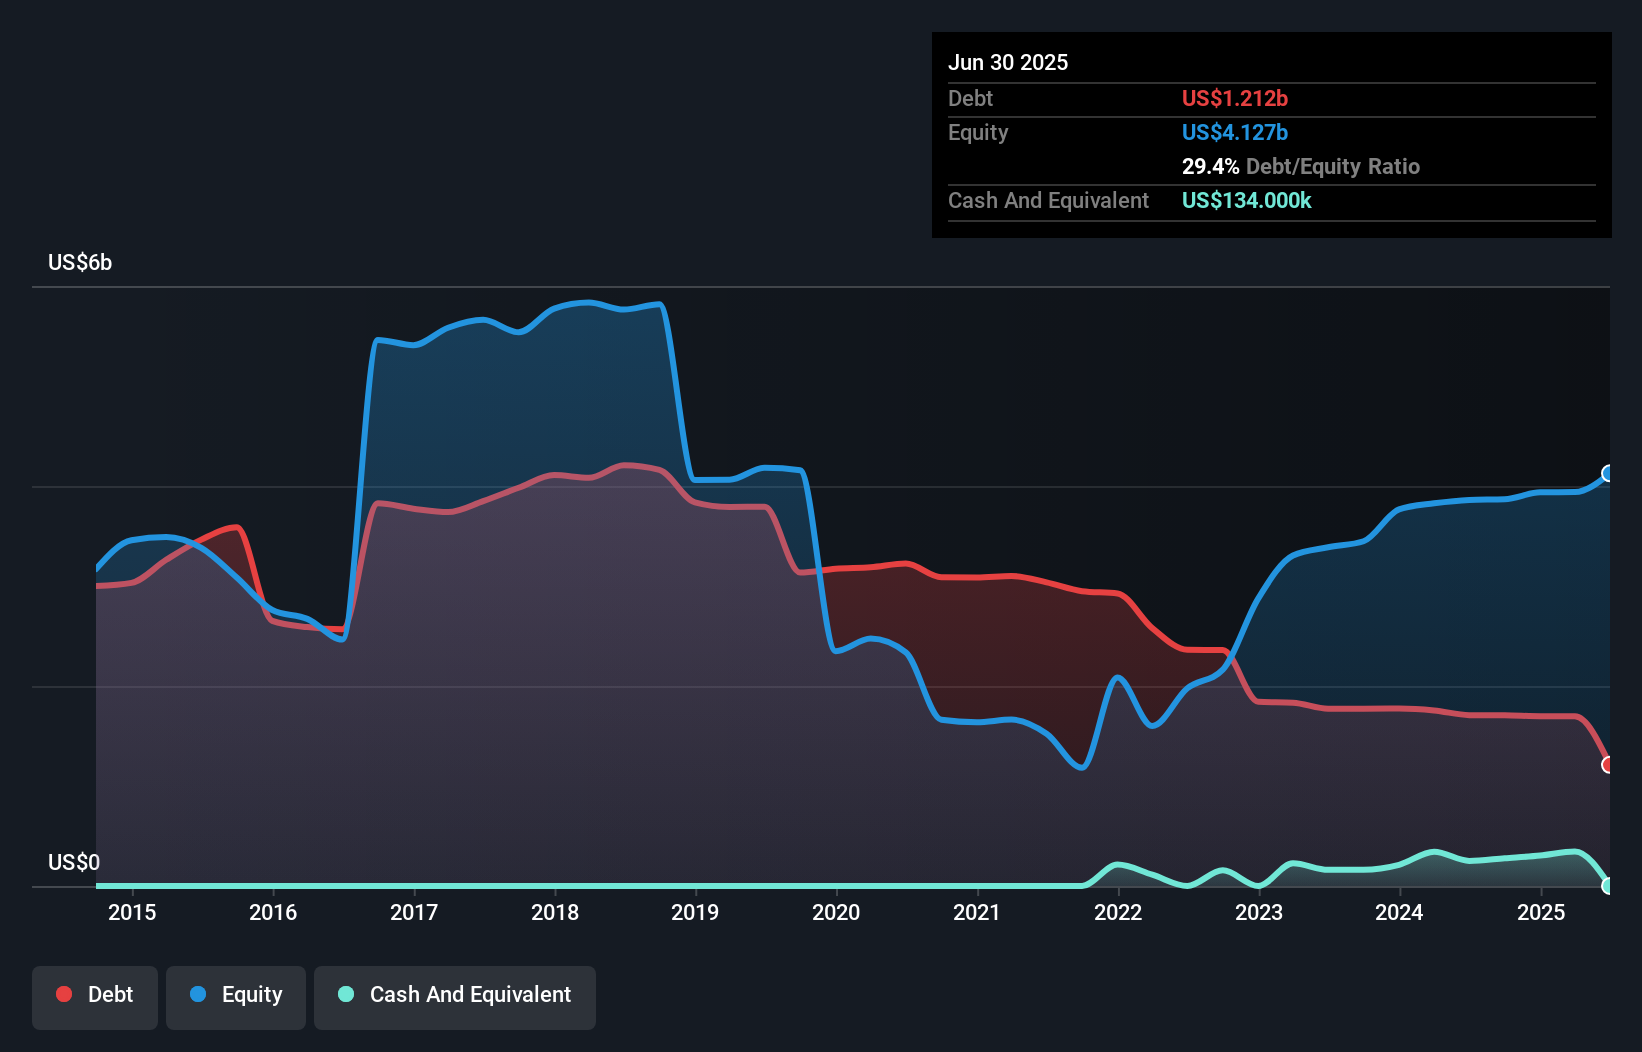
Task: Select the teal Cash endpoint marker on chart
Action: pos(1608,885)
